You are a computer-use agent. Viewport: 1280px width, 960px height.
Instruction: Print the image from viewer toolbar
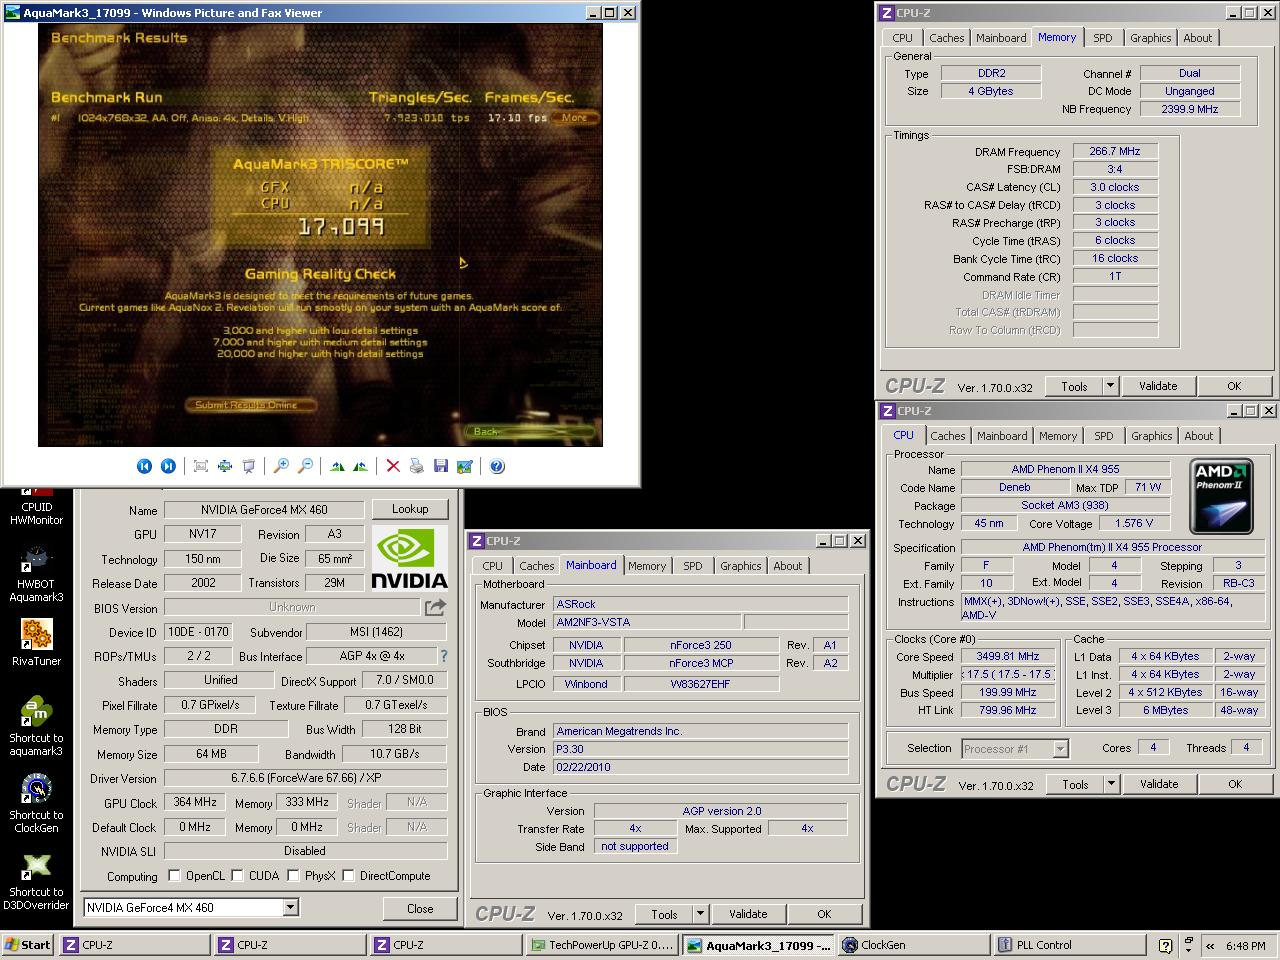(417, 466)
